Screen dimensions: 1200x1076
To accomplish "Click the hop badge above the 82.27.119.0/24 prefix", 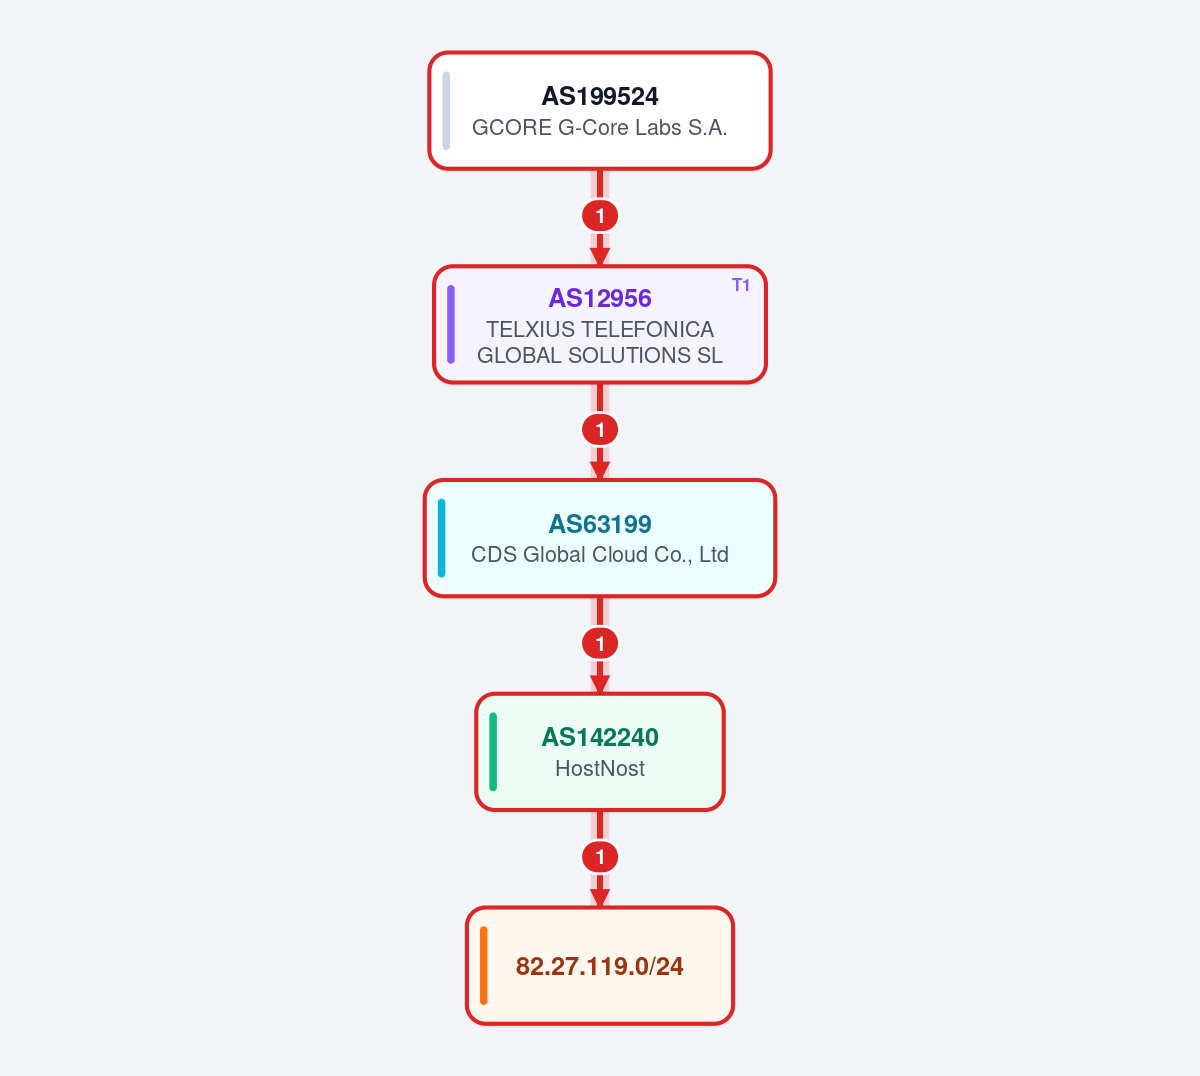I will (600, 857).
